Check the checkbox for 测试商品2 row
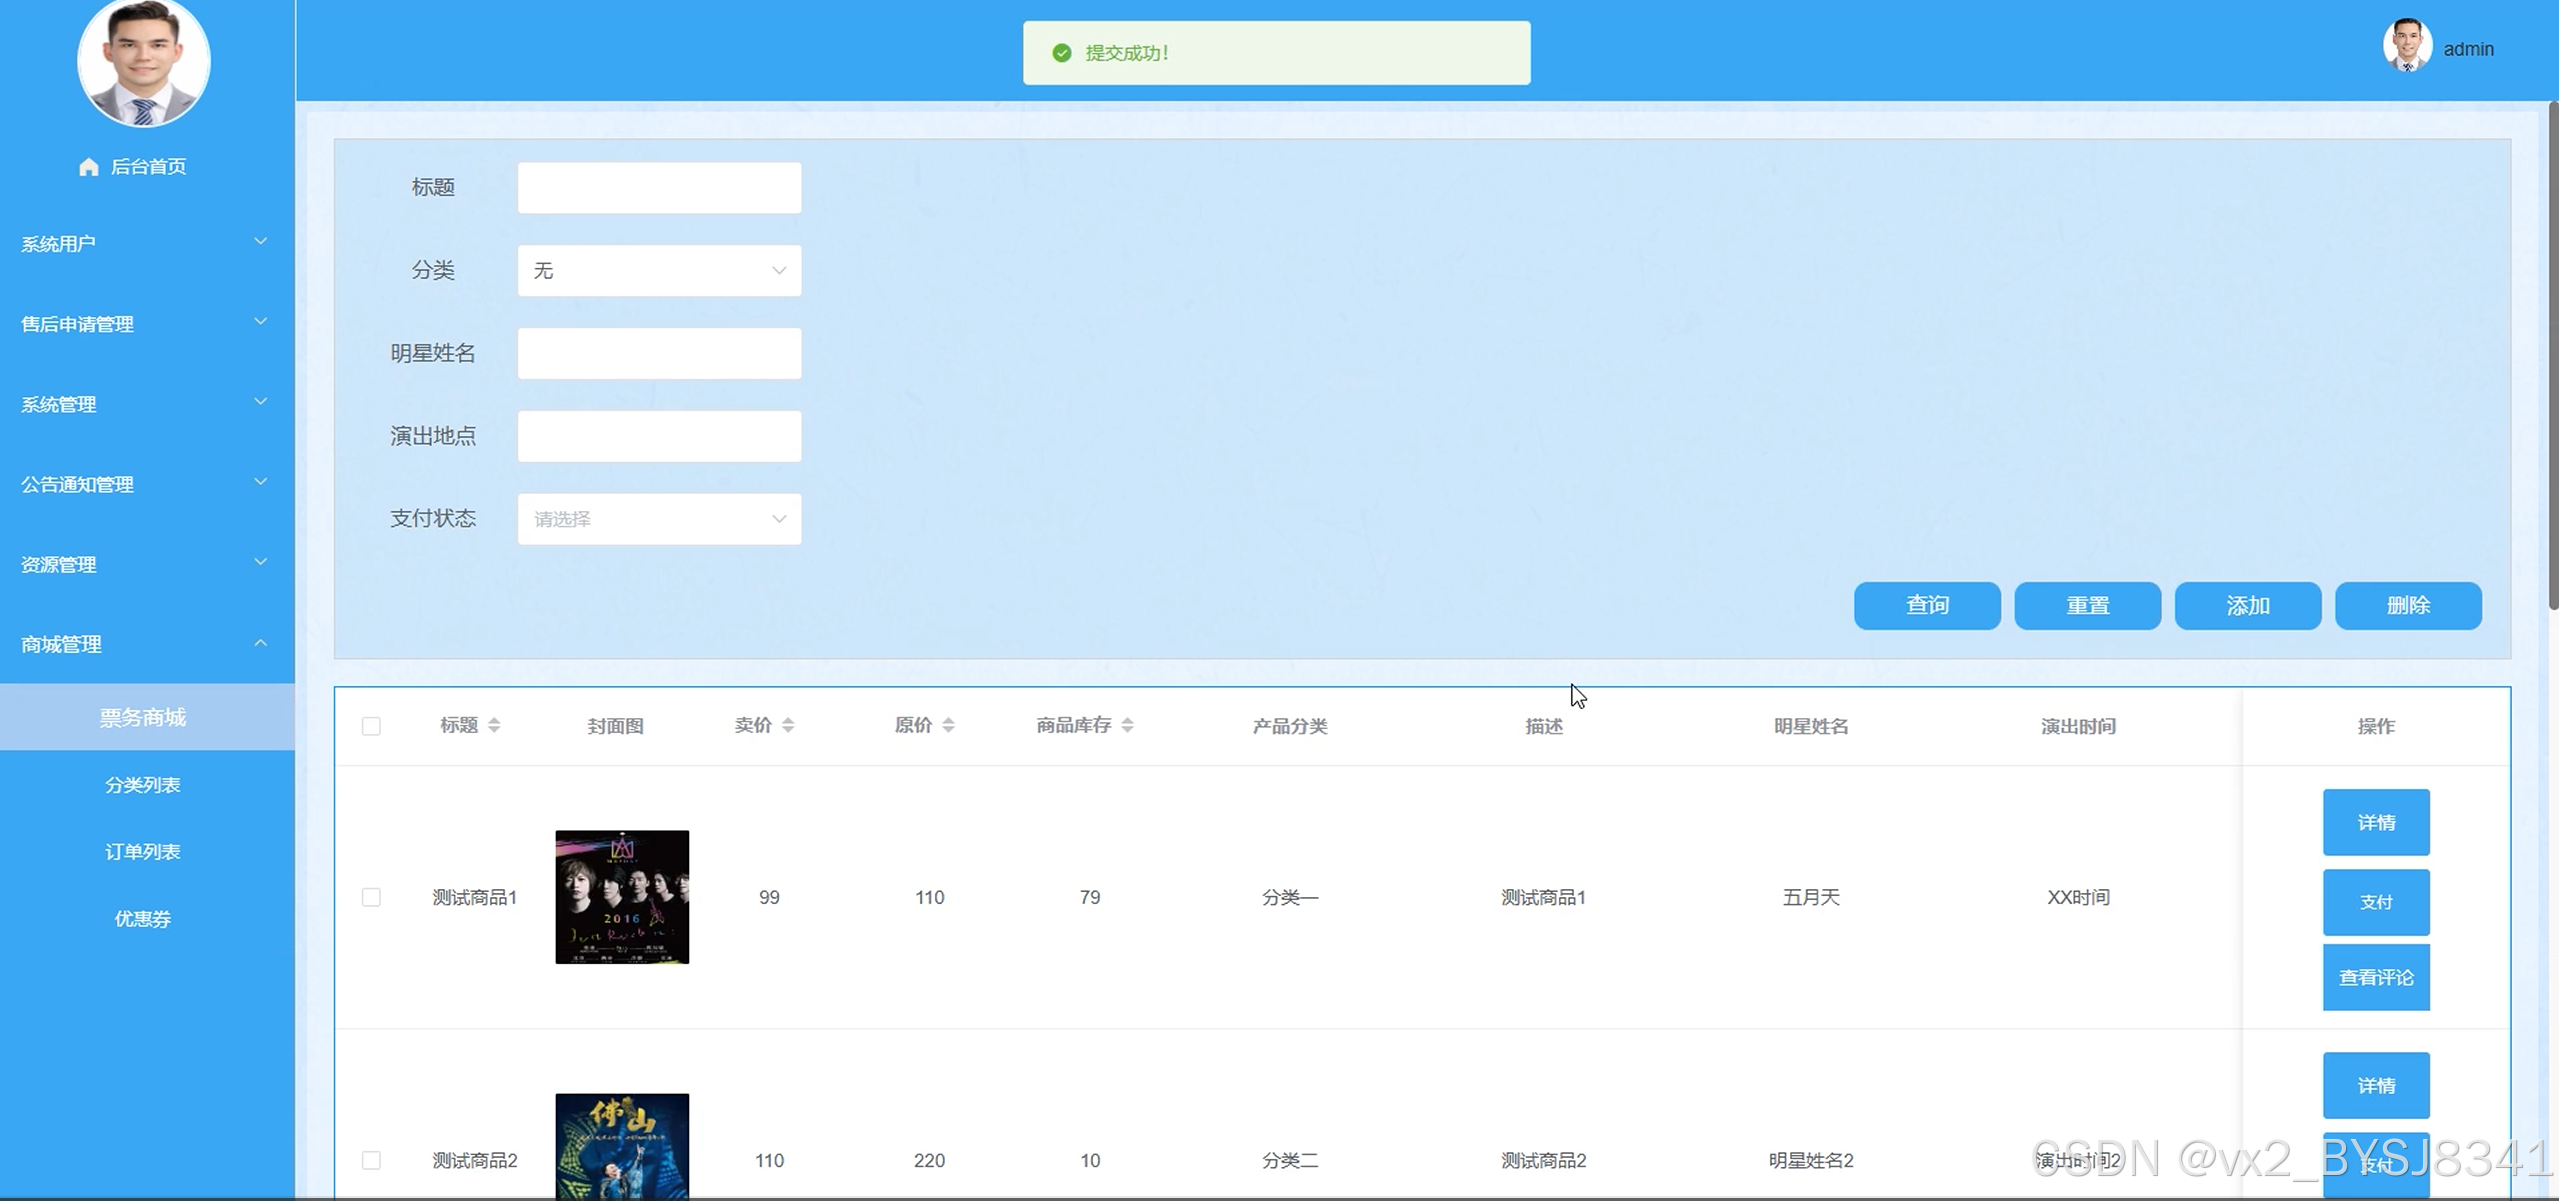2559x1201 pixels. pyautogui.click(x=371, y=1160)
